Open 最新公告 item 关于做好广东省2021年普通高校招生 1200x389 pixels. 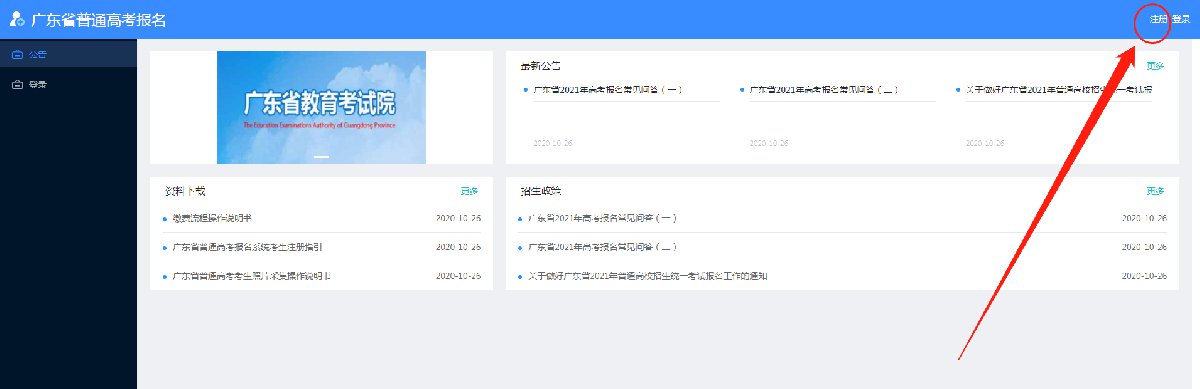(x=1059, y=90)
